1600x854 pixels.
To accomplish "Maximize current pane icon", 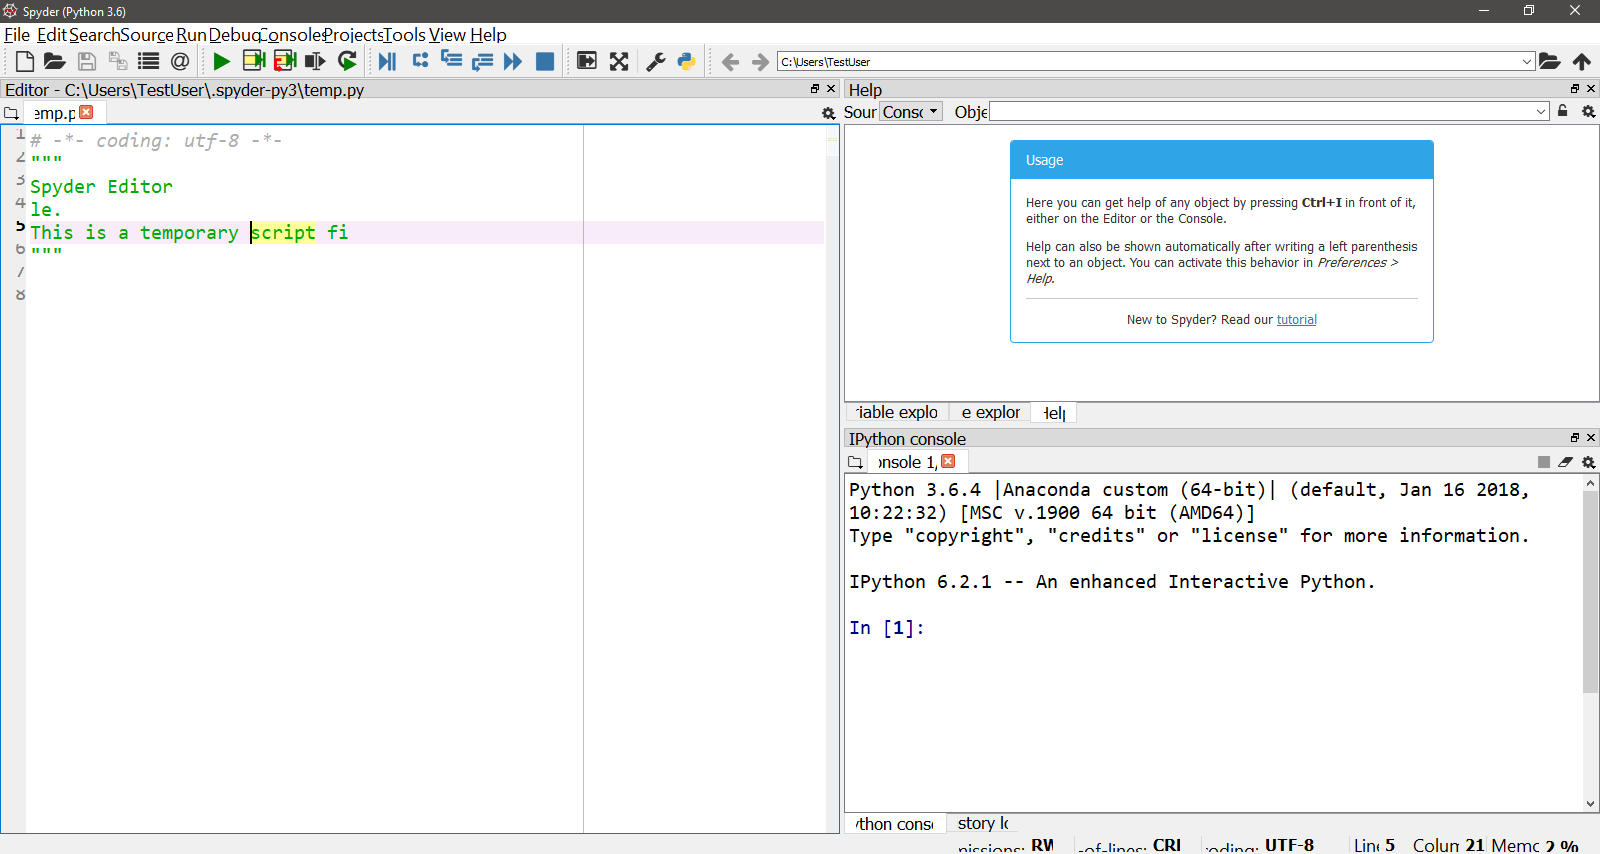I will 587,61.
